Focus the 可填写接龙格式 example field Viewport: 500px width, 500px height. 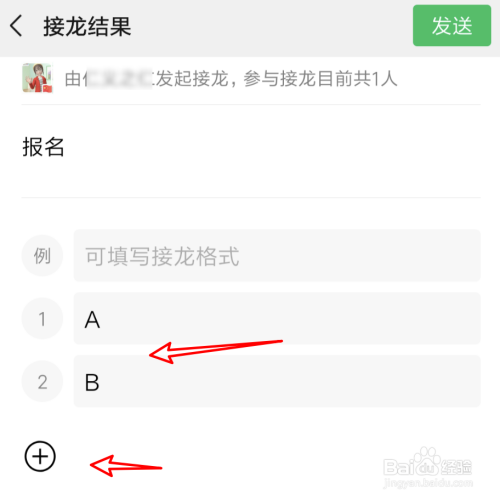277,255
